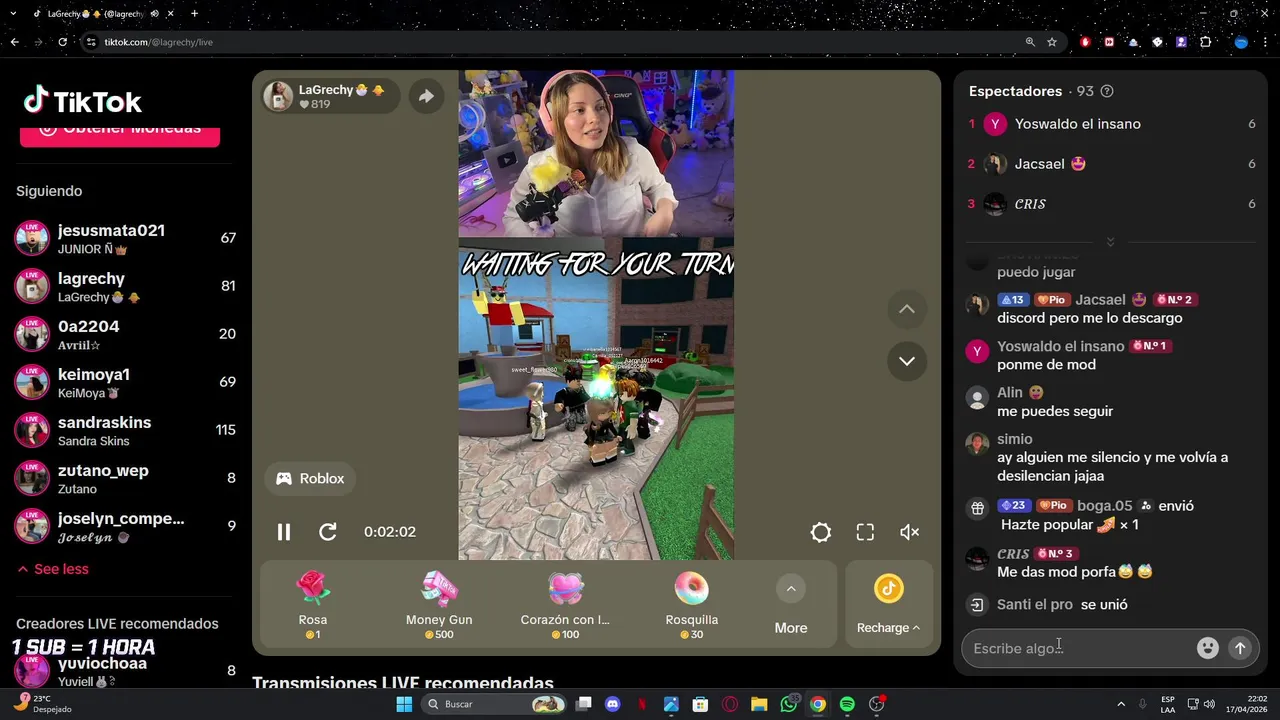Click boga.05 username in chat
This screenshot has width=1280, height=720.
click(1104, 506)
